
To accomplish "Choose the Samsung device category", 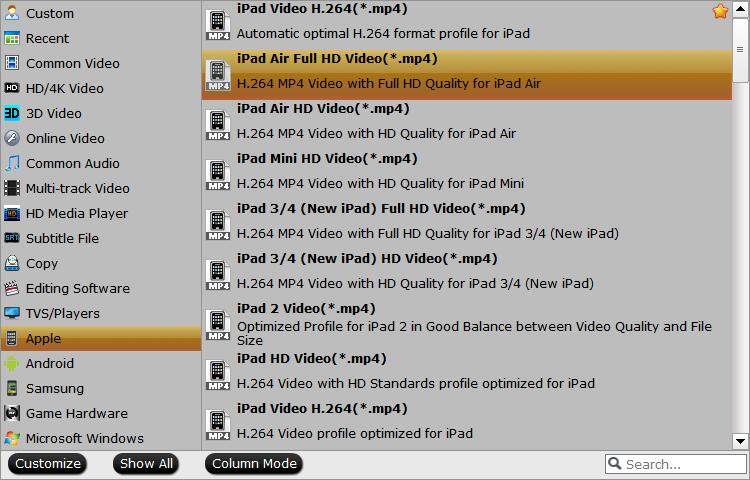I will tap(55, 388).
